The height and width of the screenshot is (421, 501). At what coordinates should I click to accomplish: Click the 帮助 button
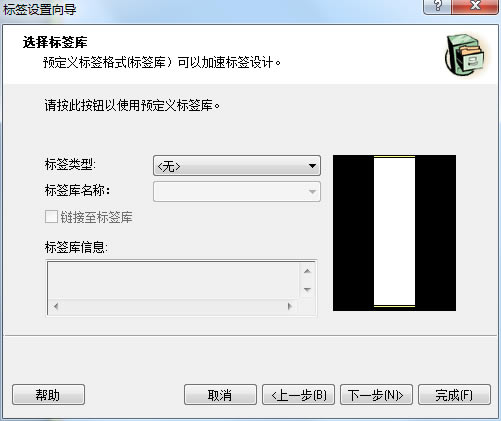pos(48,395)
